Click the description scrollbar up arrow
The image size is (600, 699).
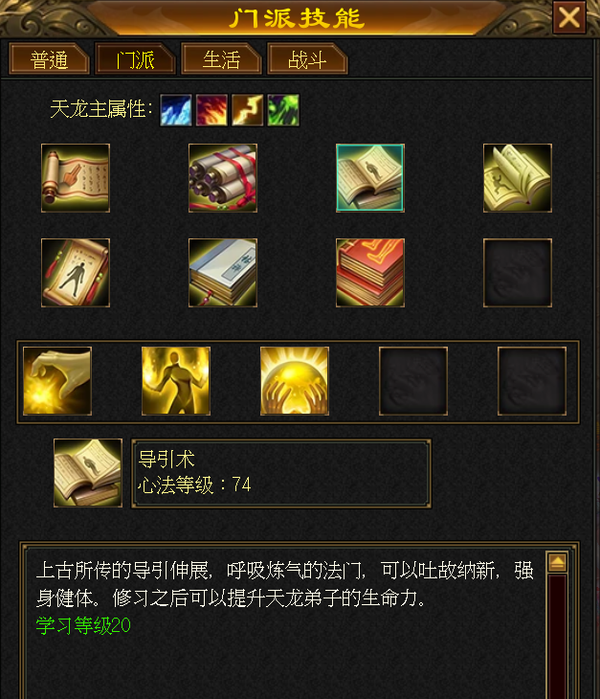point(557,562)
